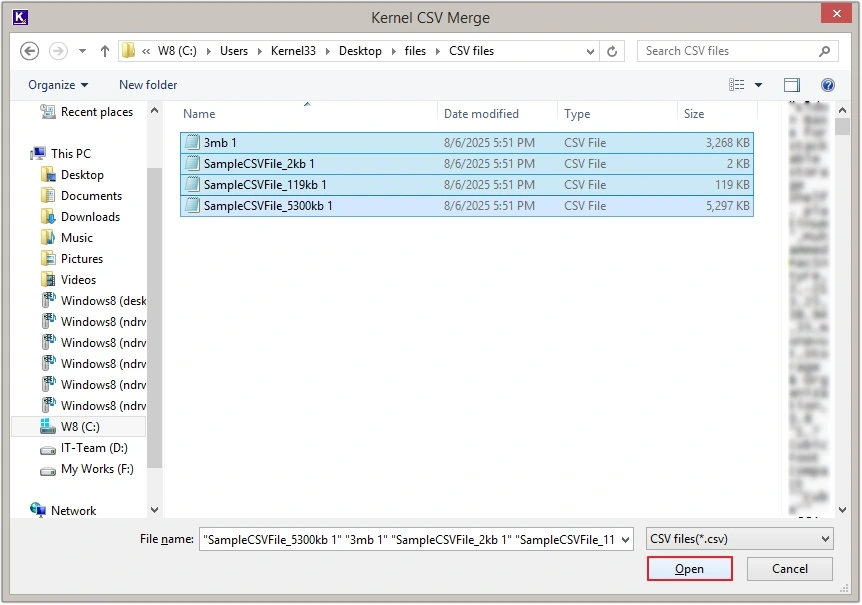Open the IT-Team (D:) drive
This screenshot has height=605, width=862.
tap(84, 448)
